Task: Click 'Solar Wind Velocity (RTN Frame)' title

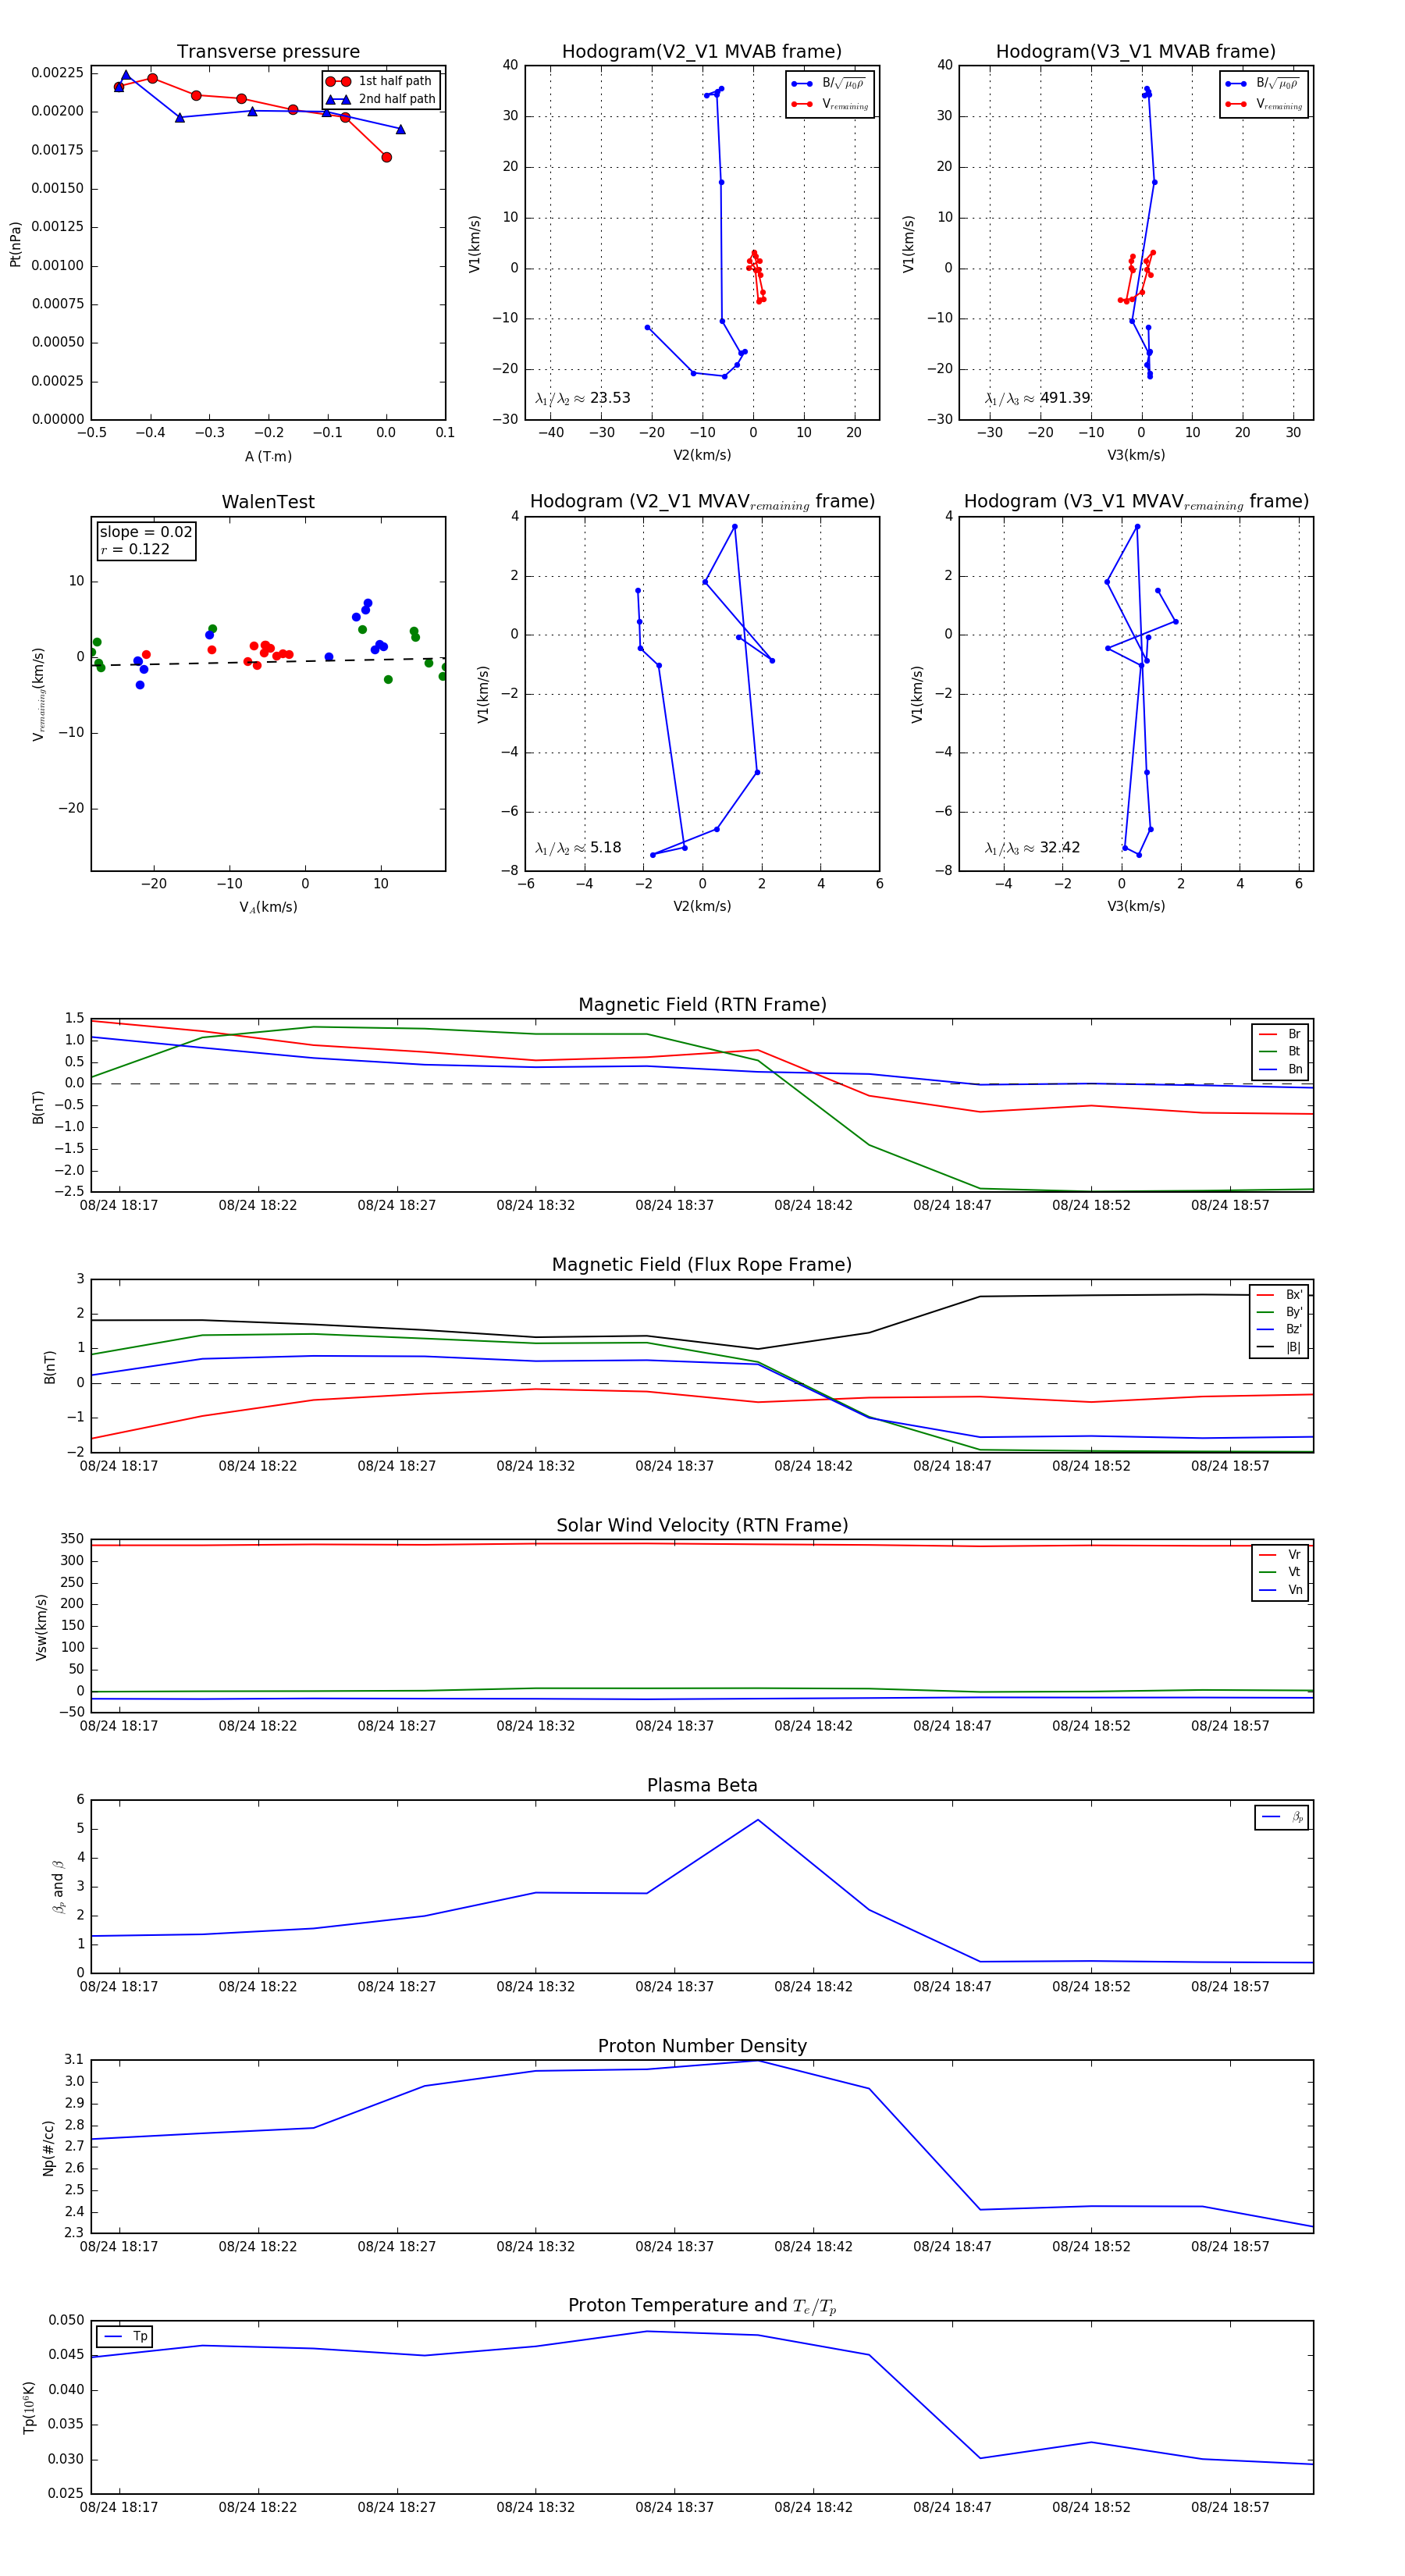Action: 702,1525
